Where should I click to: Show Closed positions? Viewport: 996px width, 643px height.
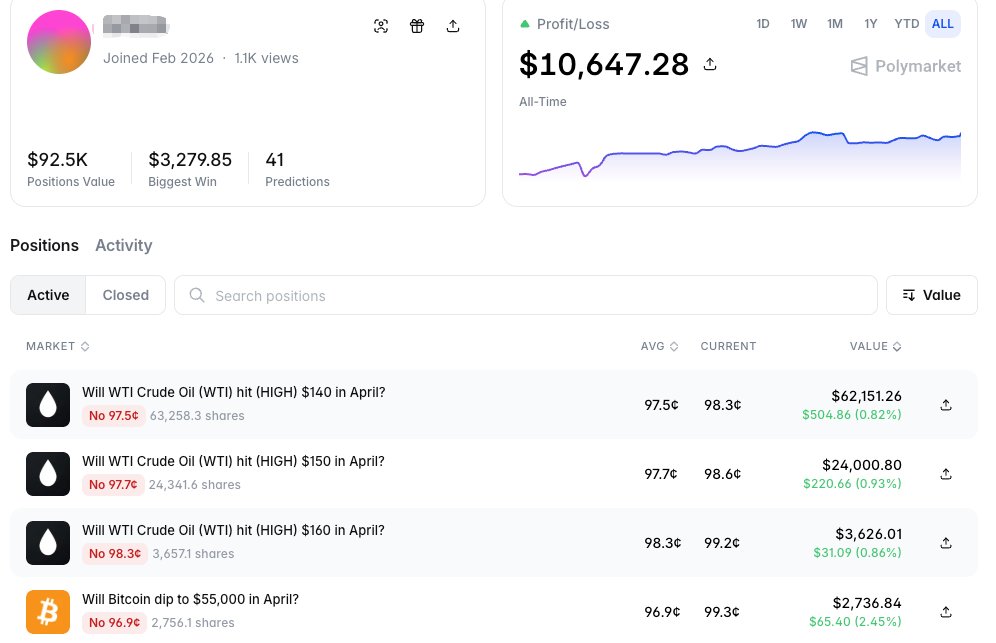(x=126, y=295)
